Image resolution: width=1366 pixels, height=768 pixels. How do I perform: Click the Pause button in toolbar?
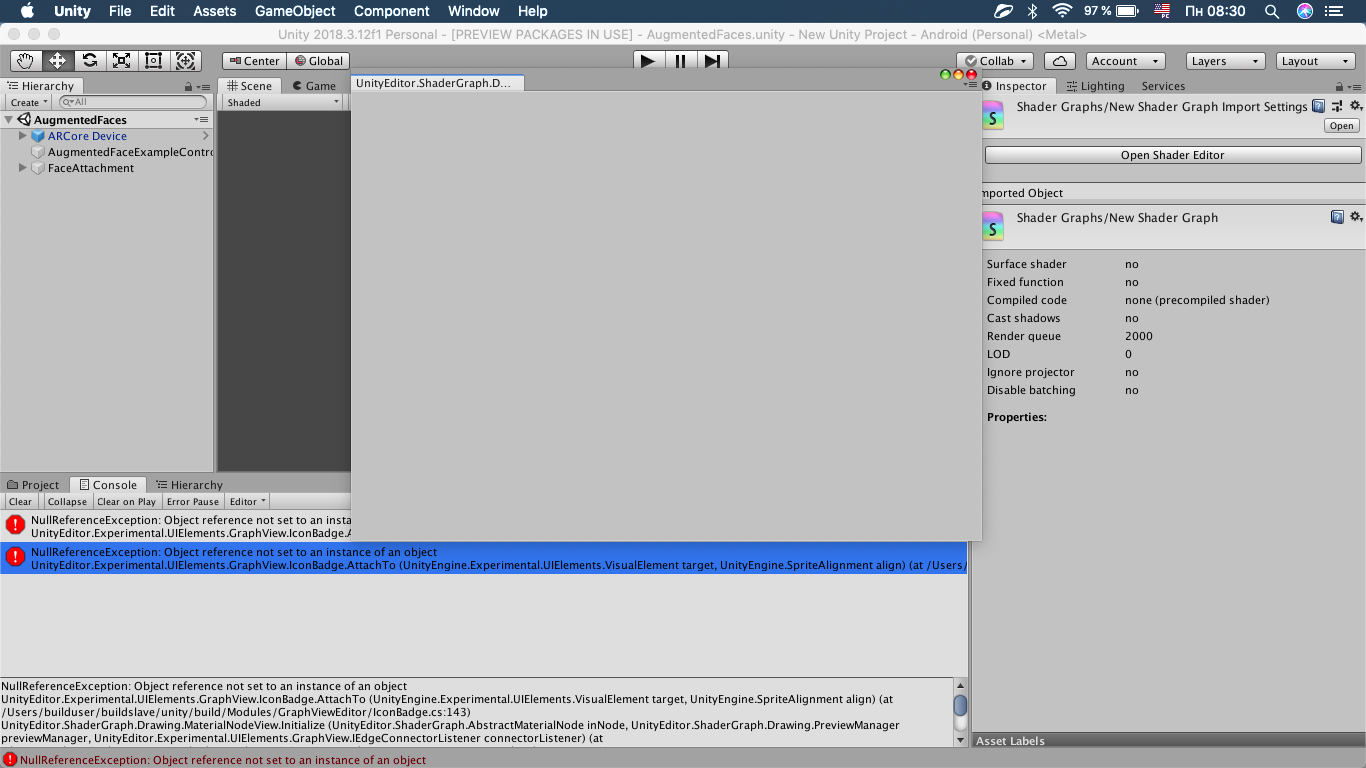click(x=680, y=61)
